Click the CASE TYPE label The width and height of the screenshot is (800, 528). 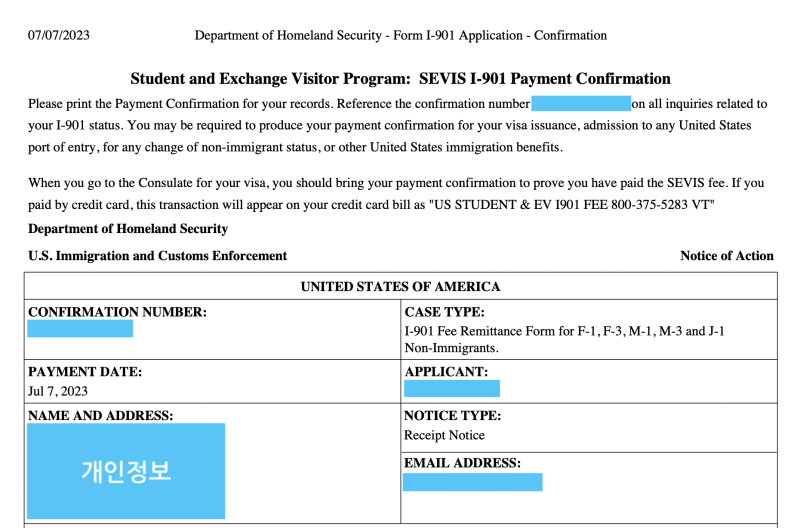coord(444,312)
